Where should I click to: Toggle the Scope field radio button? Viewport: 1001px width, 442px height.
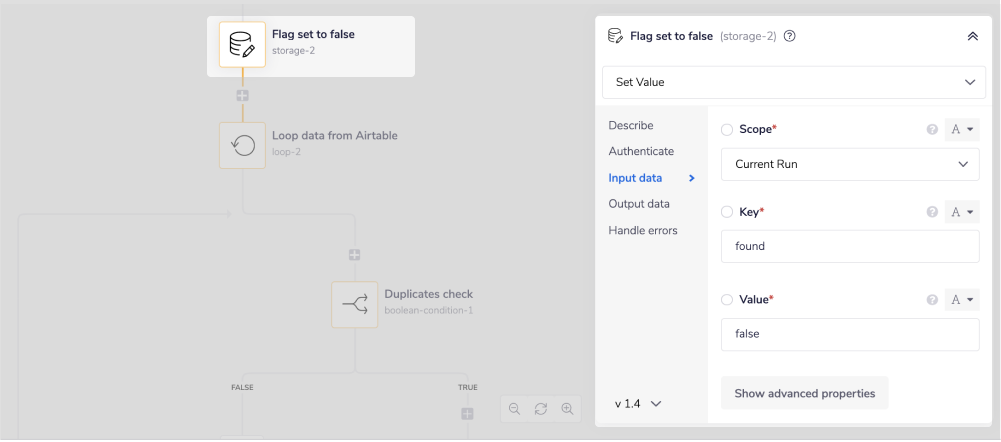pyautogui.click(x=727, y=130)
